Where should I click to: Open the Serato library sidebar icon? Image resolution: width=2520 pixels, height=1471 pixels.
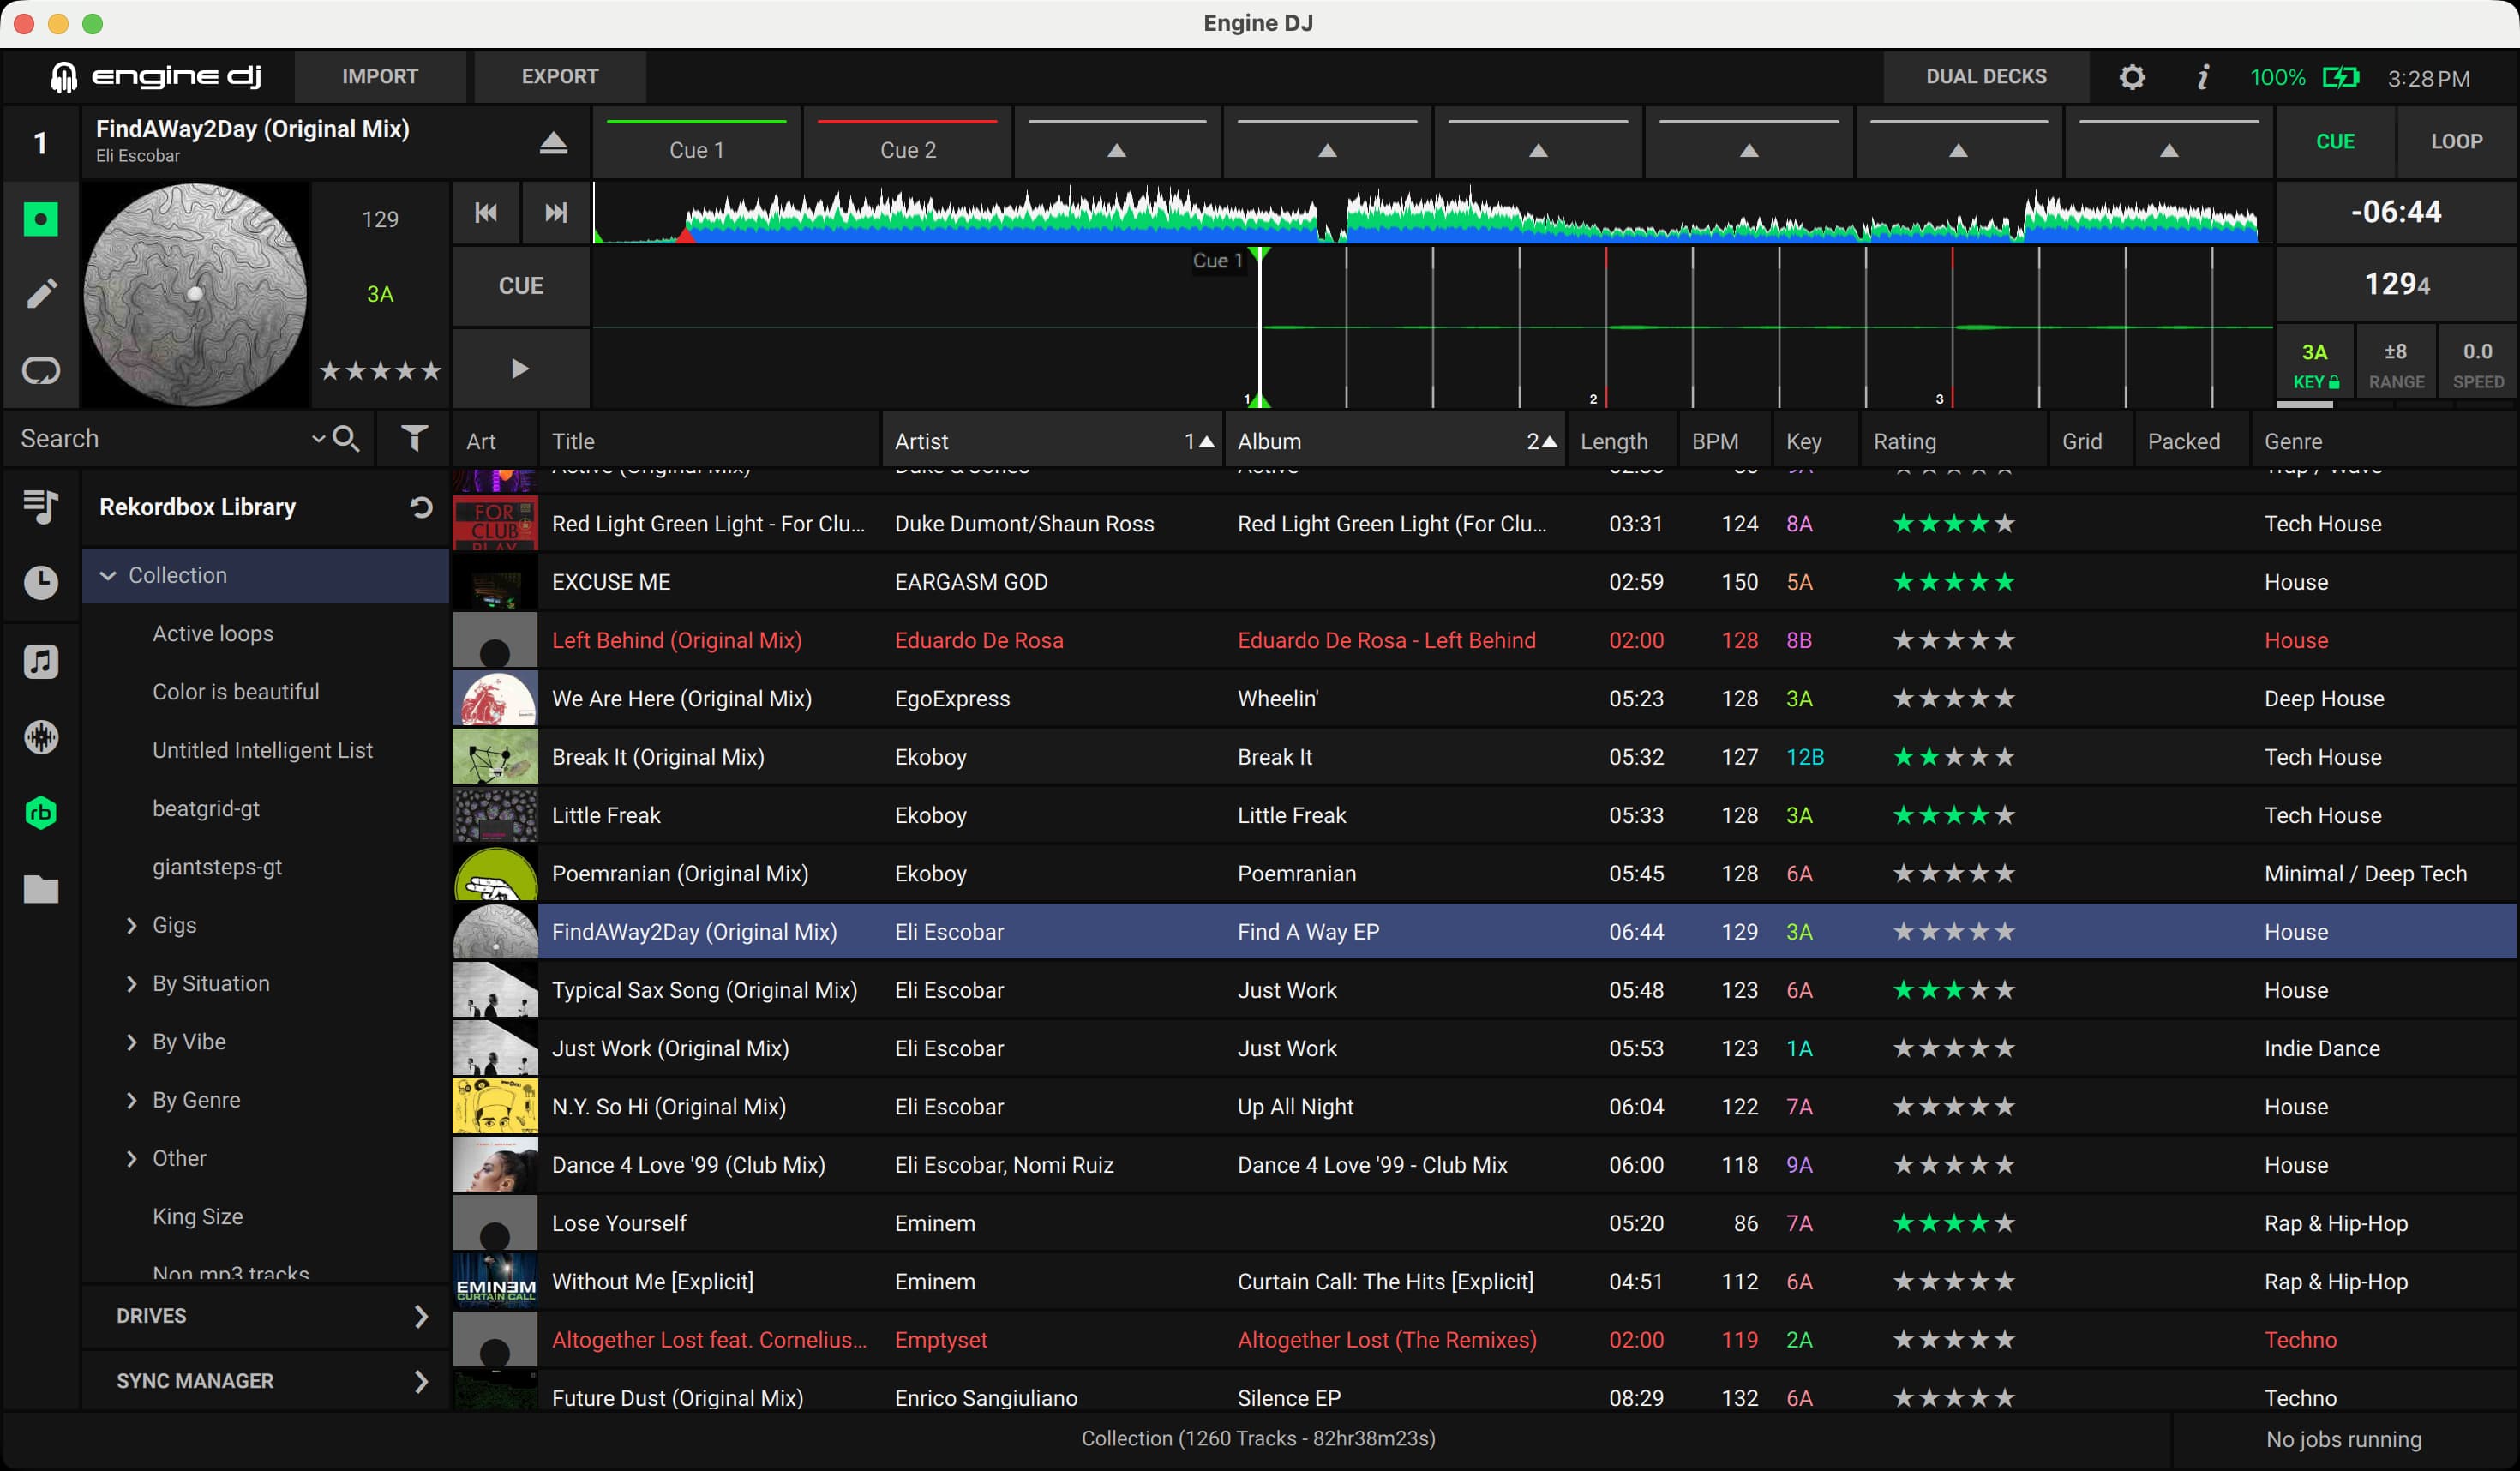click(41, 738)
